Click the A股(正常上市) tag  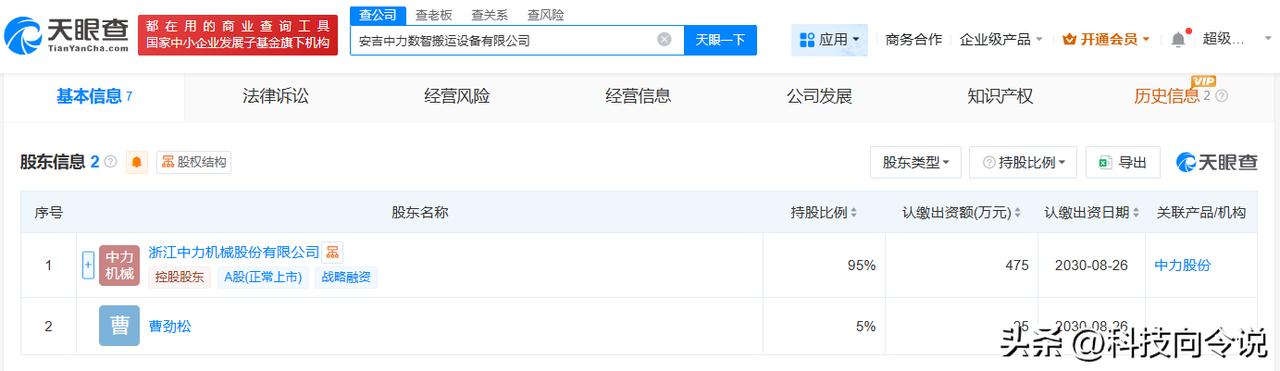click(263, 278)
